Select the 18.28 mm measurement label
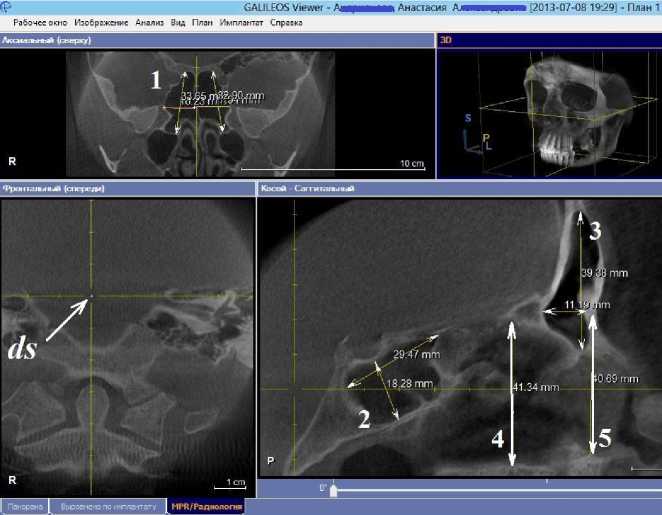The width and height of the screenshot is (662, 515). pyautogui.click(x=410, y=384)
